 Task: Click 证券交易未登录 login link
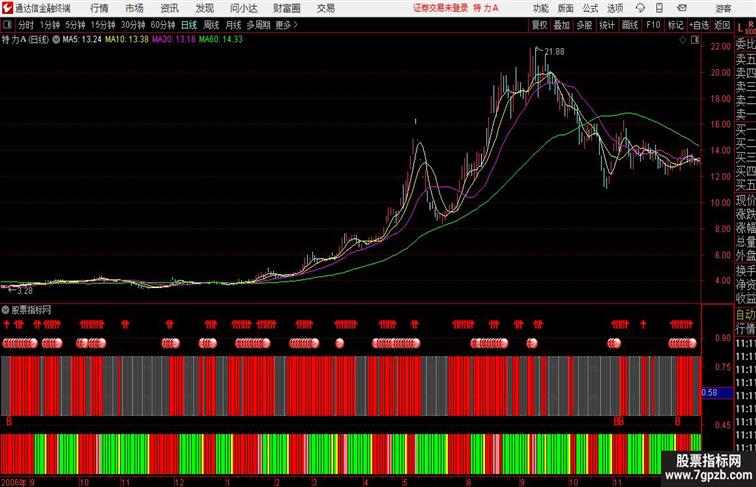point(440,8)
